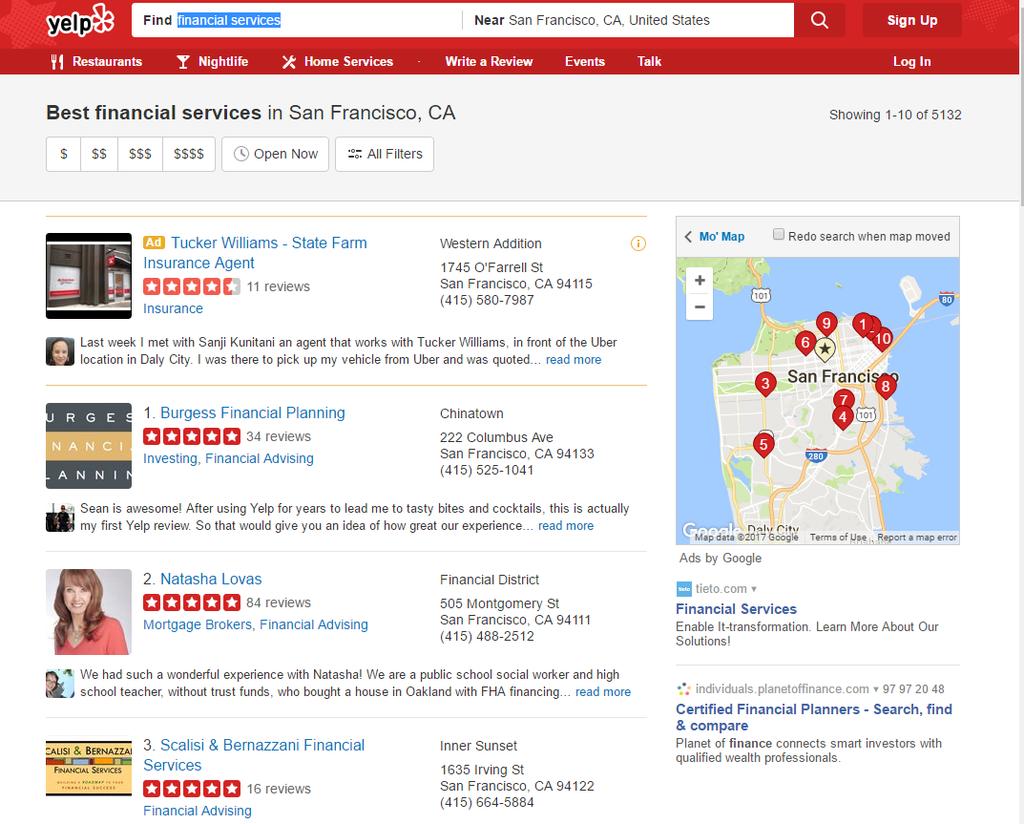Click the Natasha Lovas portrait photo

(89, 612)
